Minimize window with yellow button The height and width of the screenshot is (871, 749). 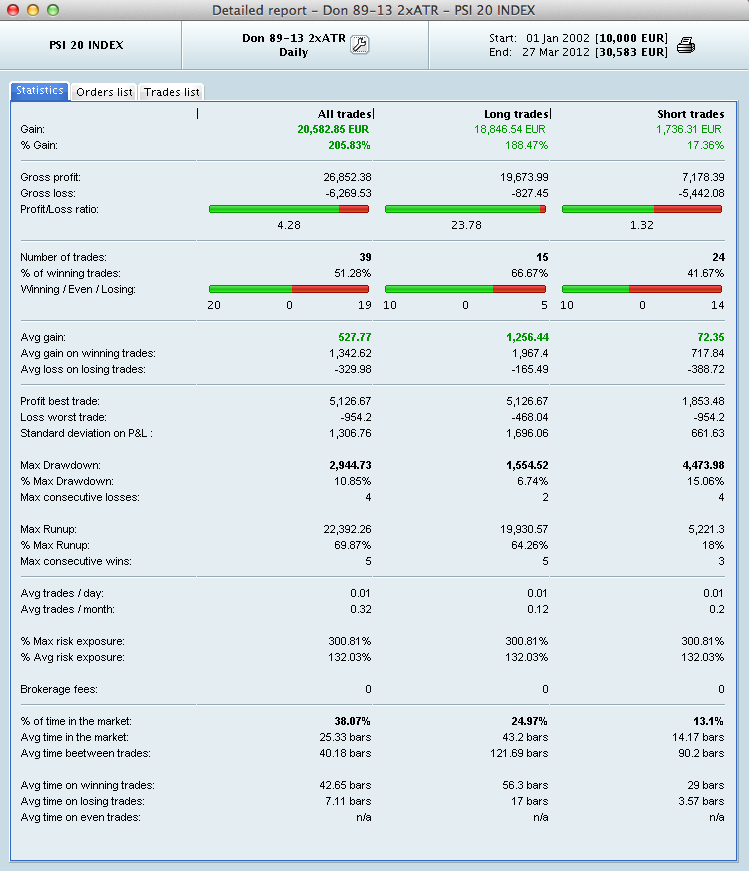point(33,10)
